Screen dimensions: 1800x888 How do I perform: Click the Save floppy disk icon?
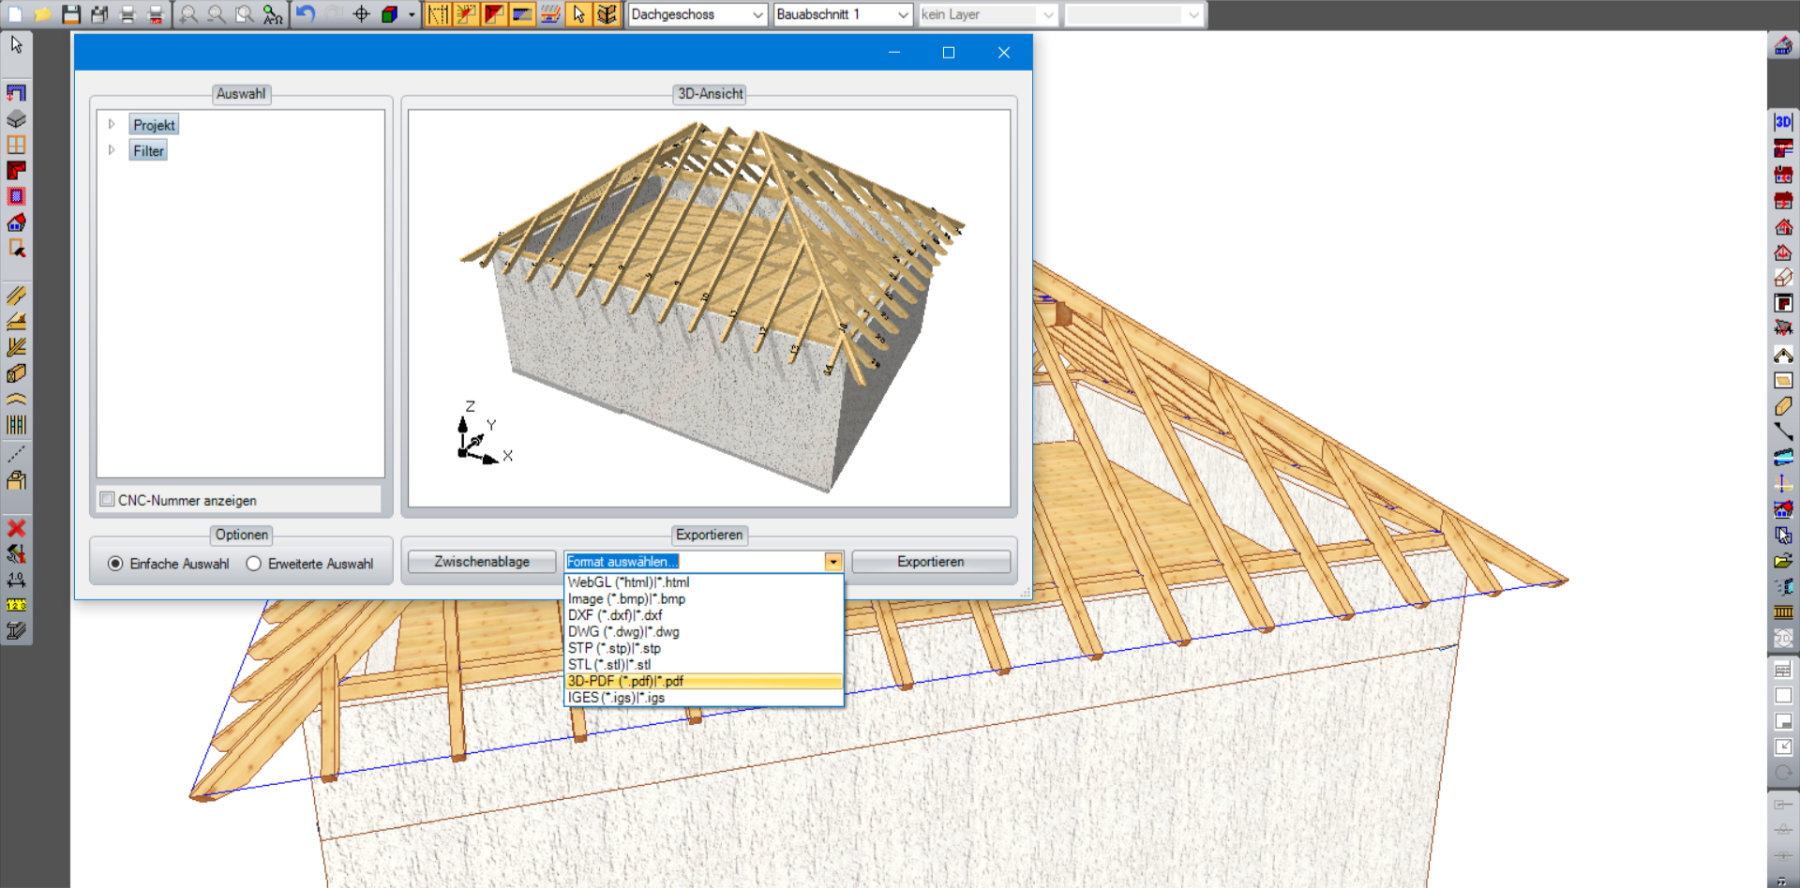[x=71, y=14]
